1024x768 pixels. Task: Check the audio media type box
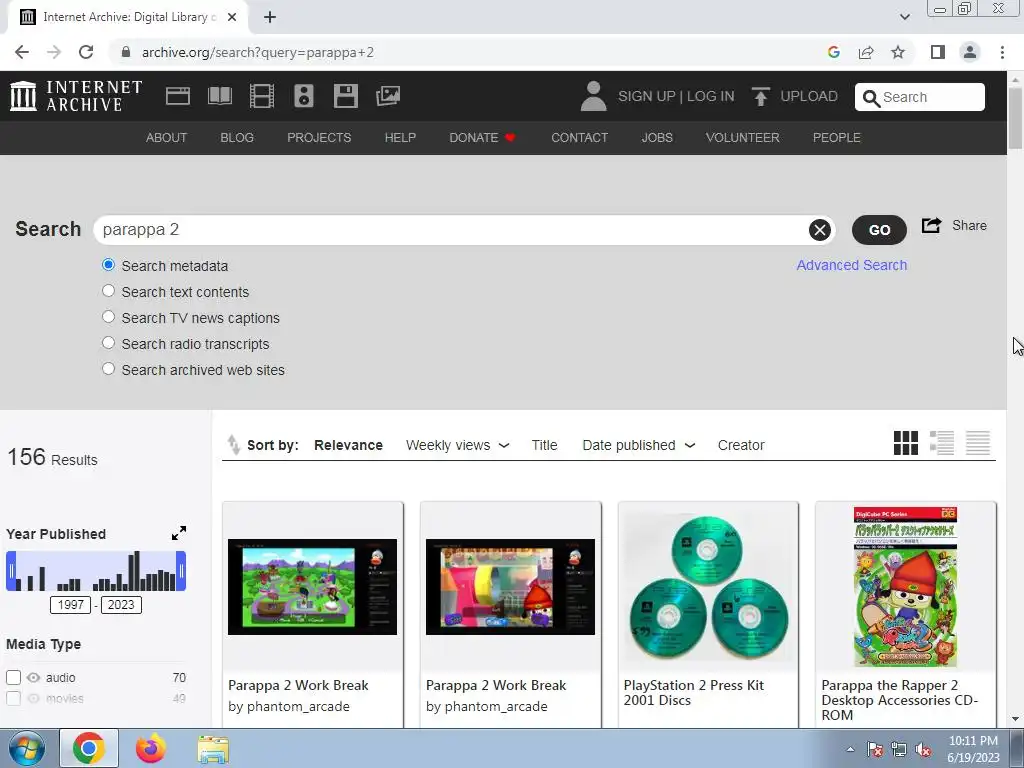tap(13, 677)
